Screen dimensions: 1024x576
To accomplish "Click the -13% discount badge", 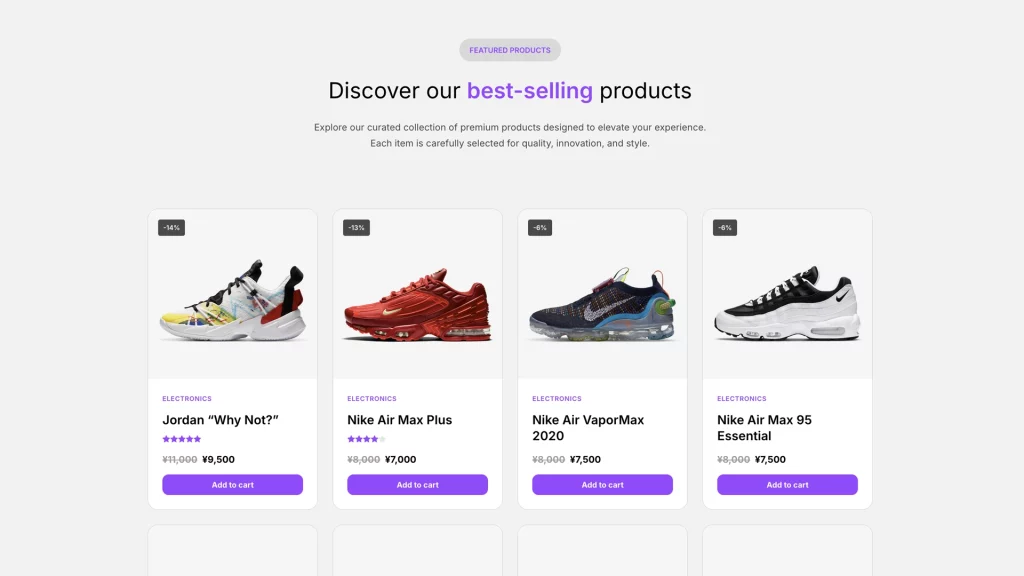I will point(356,228).
